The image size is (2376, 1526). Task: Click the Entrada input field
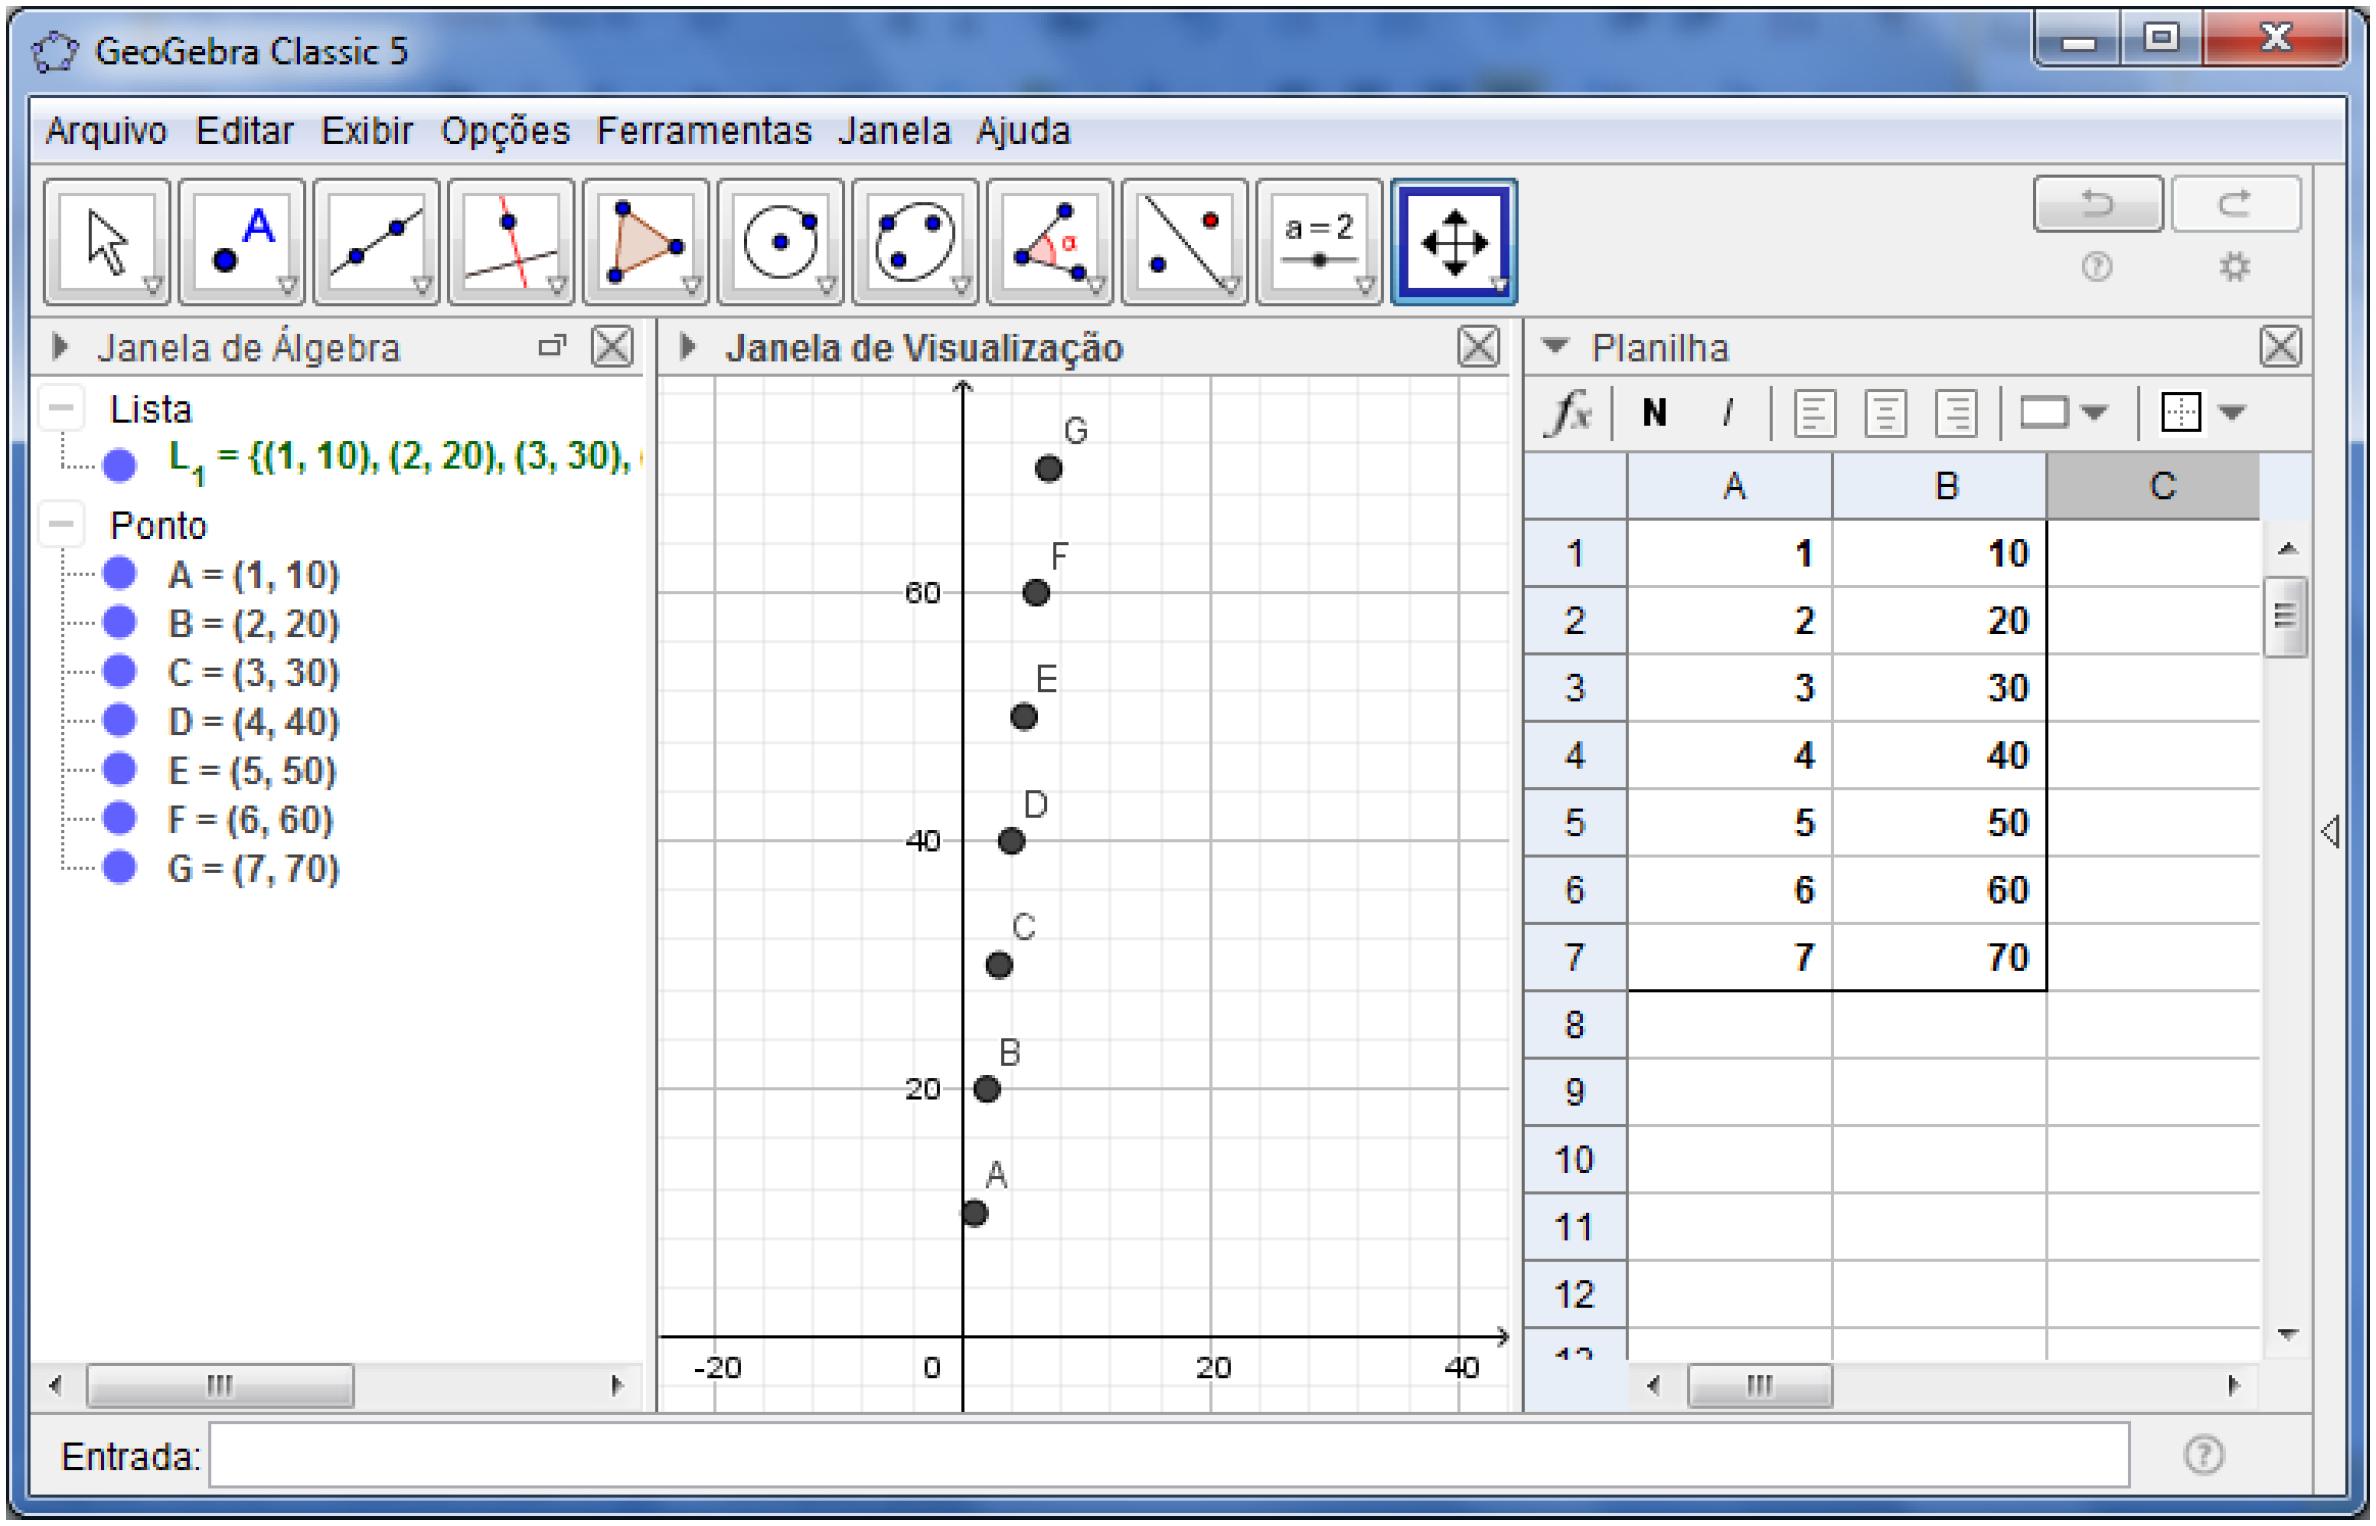point(1168,1456)
